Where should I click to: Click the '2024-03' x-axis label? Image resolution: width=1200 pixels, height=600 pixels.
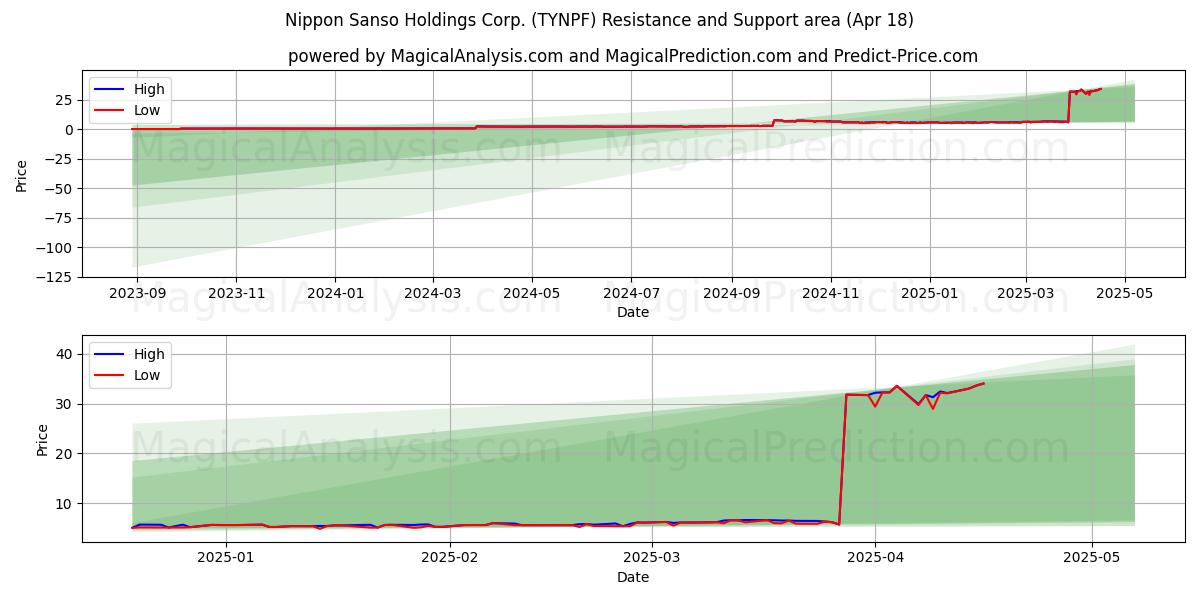coord(432,294)
